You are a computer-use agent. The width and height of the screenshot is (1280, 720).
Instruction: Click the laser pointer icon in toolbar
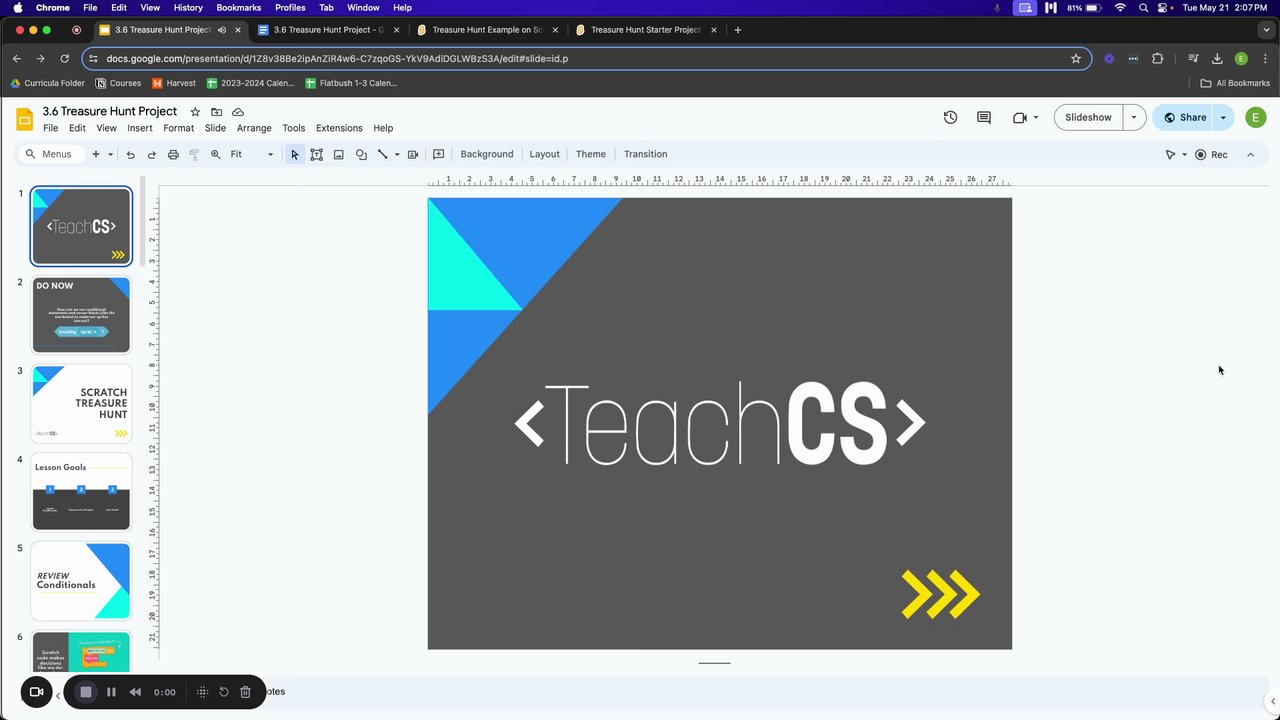point(1170,154)
